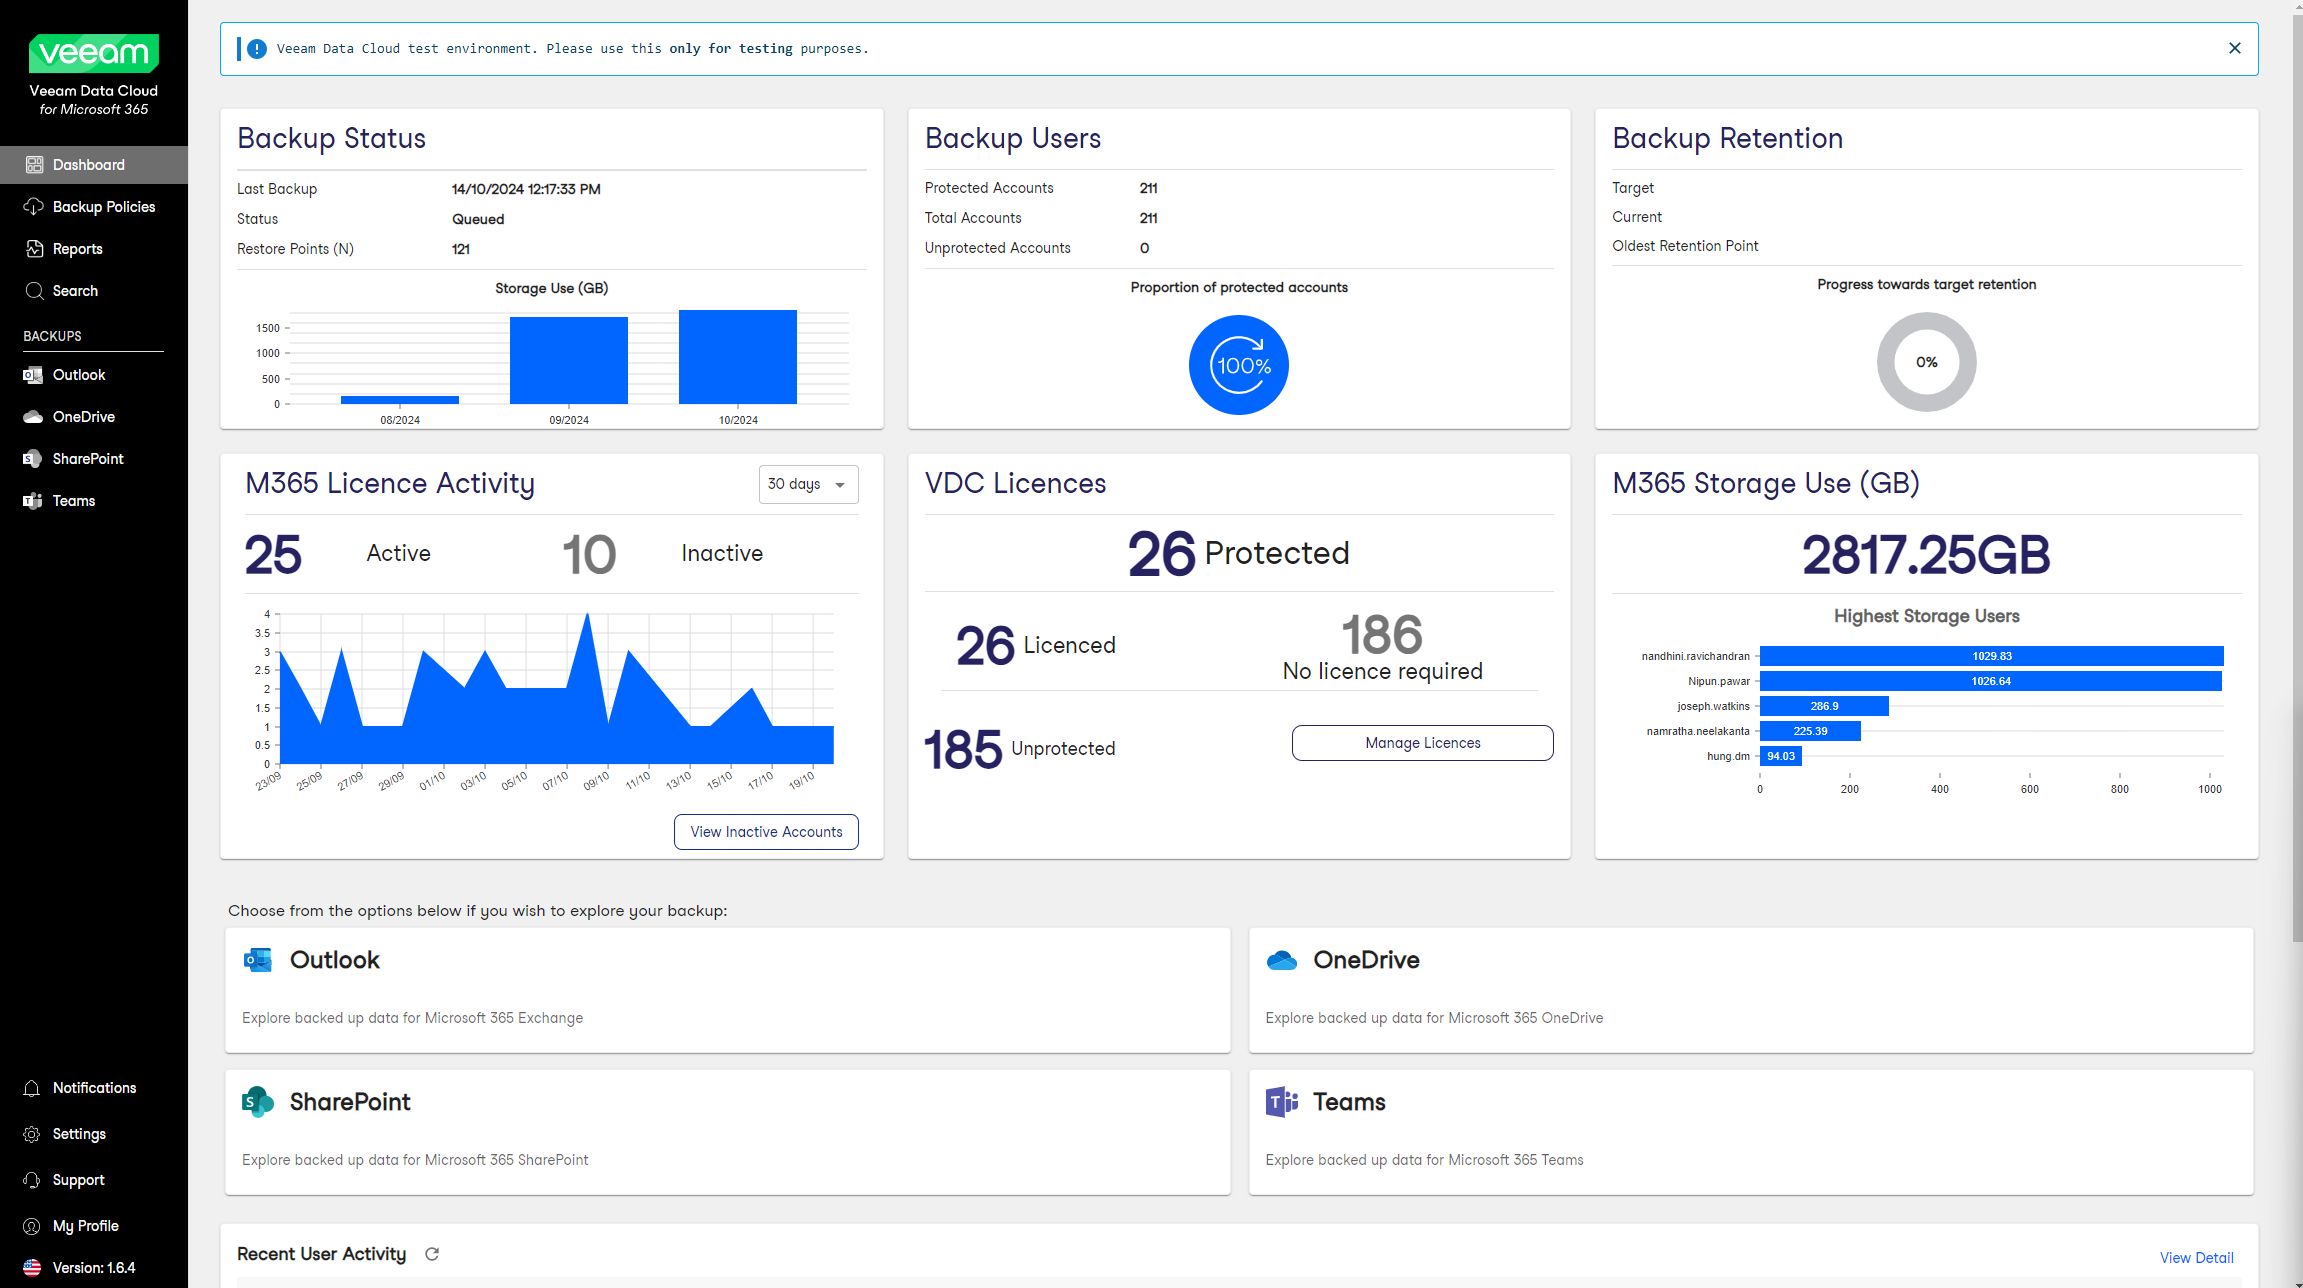Click the Teams icon in sidebar
Screen dimensions: 2303x1288
(x=33, y=501)
